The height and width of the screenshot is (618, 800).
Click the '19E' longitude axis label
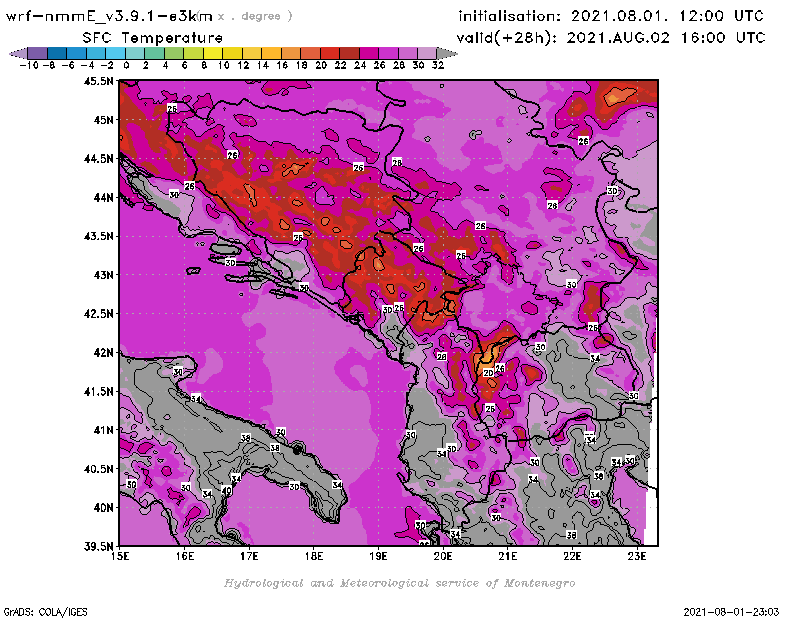click(378, 556)
